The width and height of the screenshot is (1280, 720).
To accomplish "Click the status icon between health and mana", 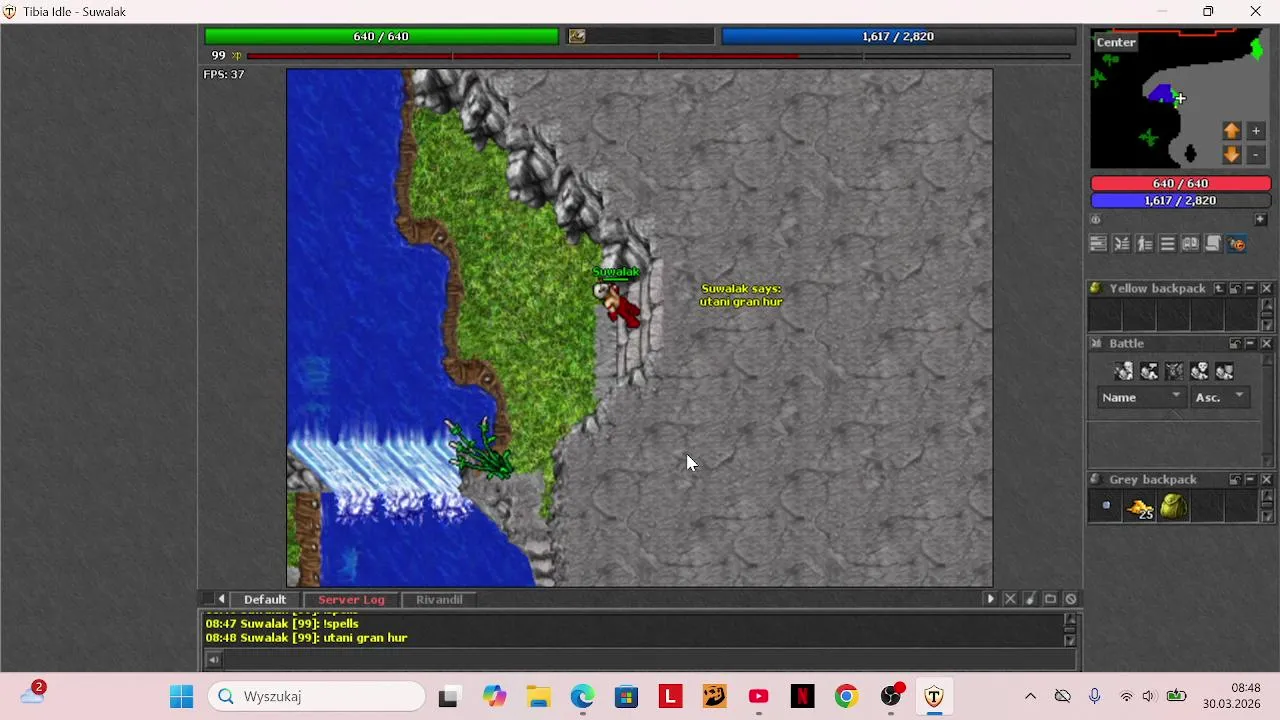I will pos(577,36).
